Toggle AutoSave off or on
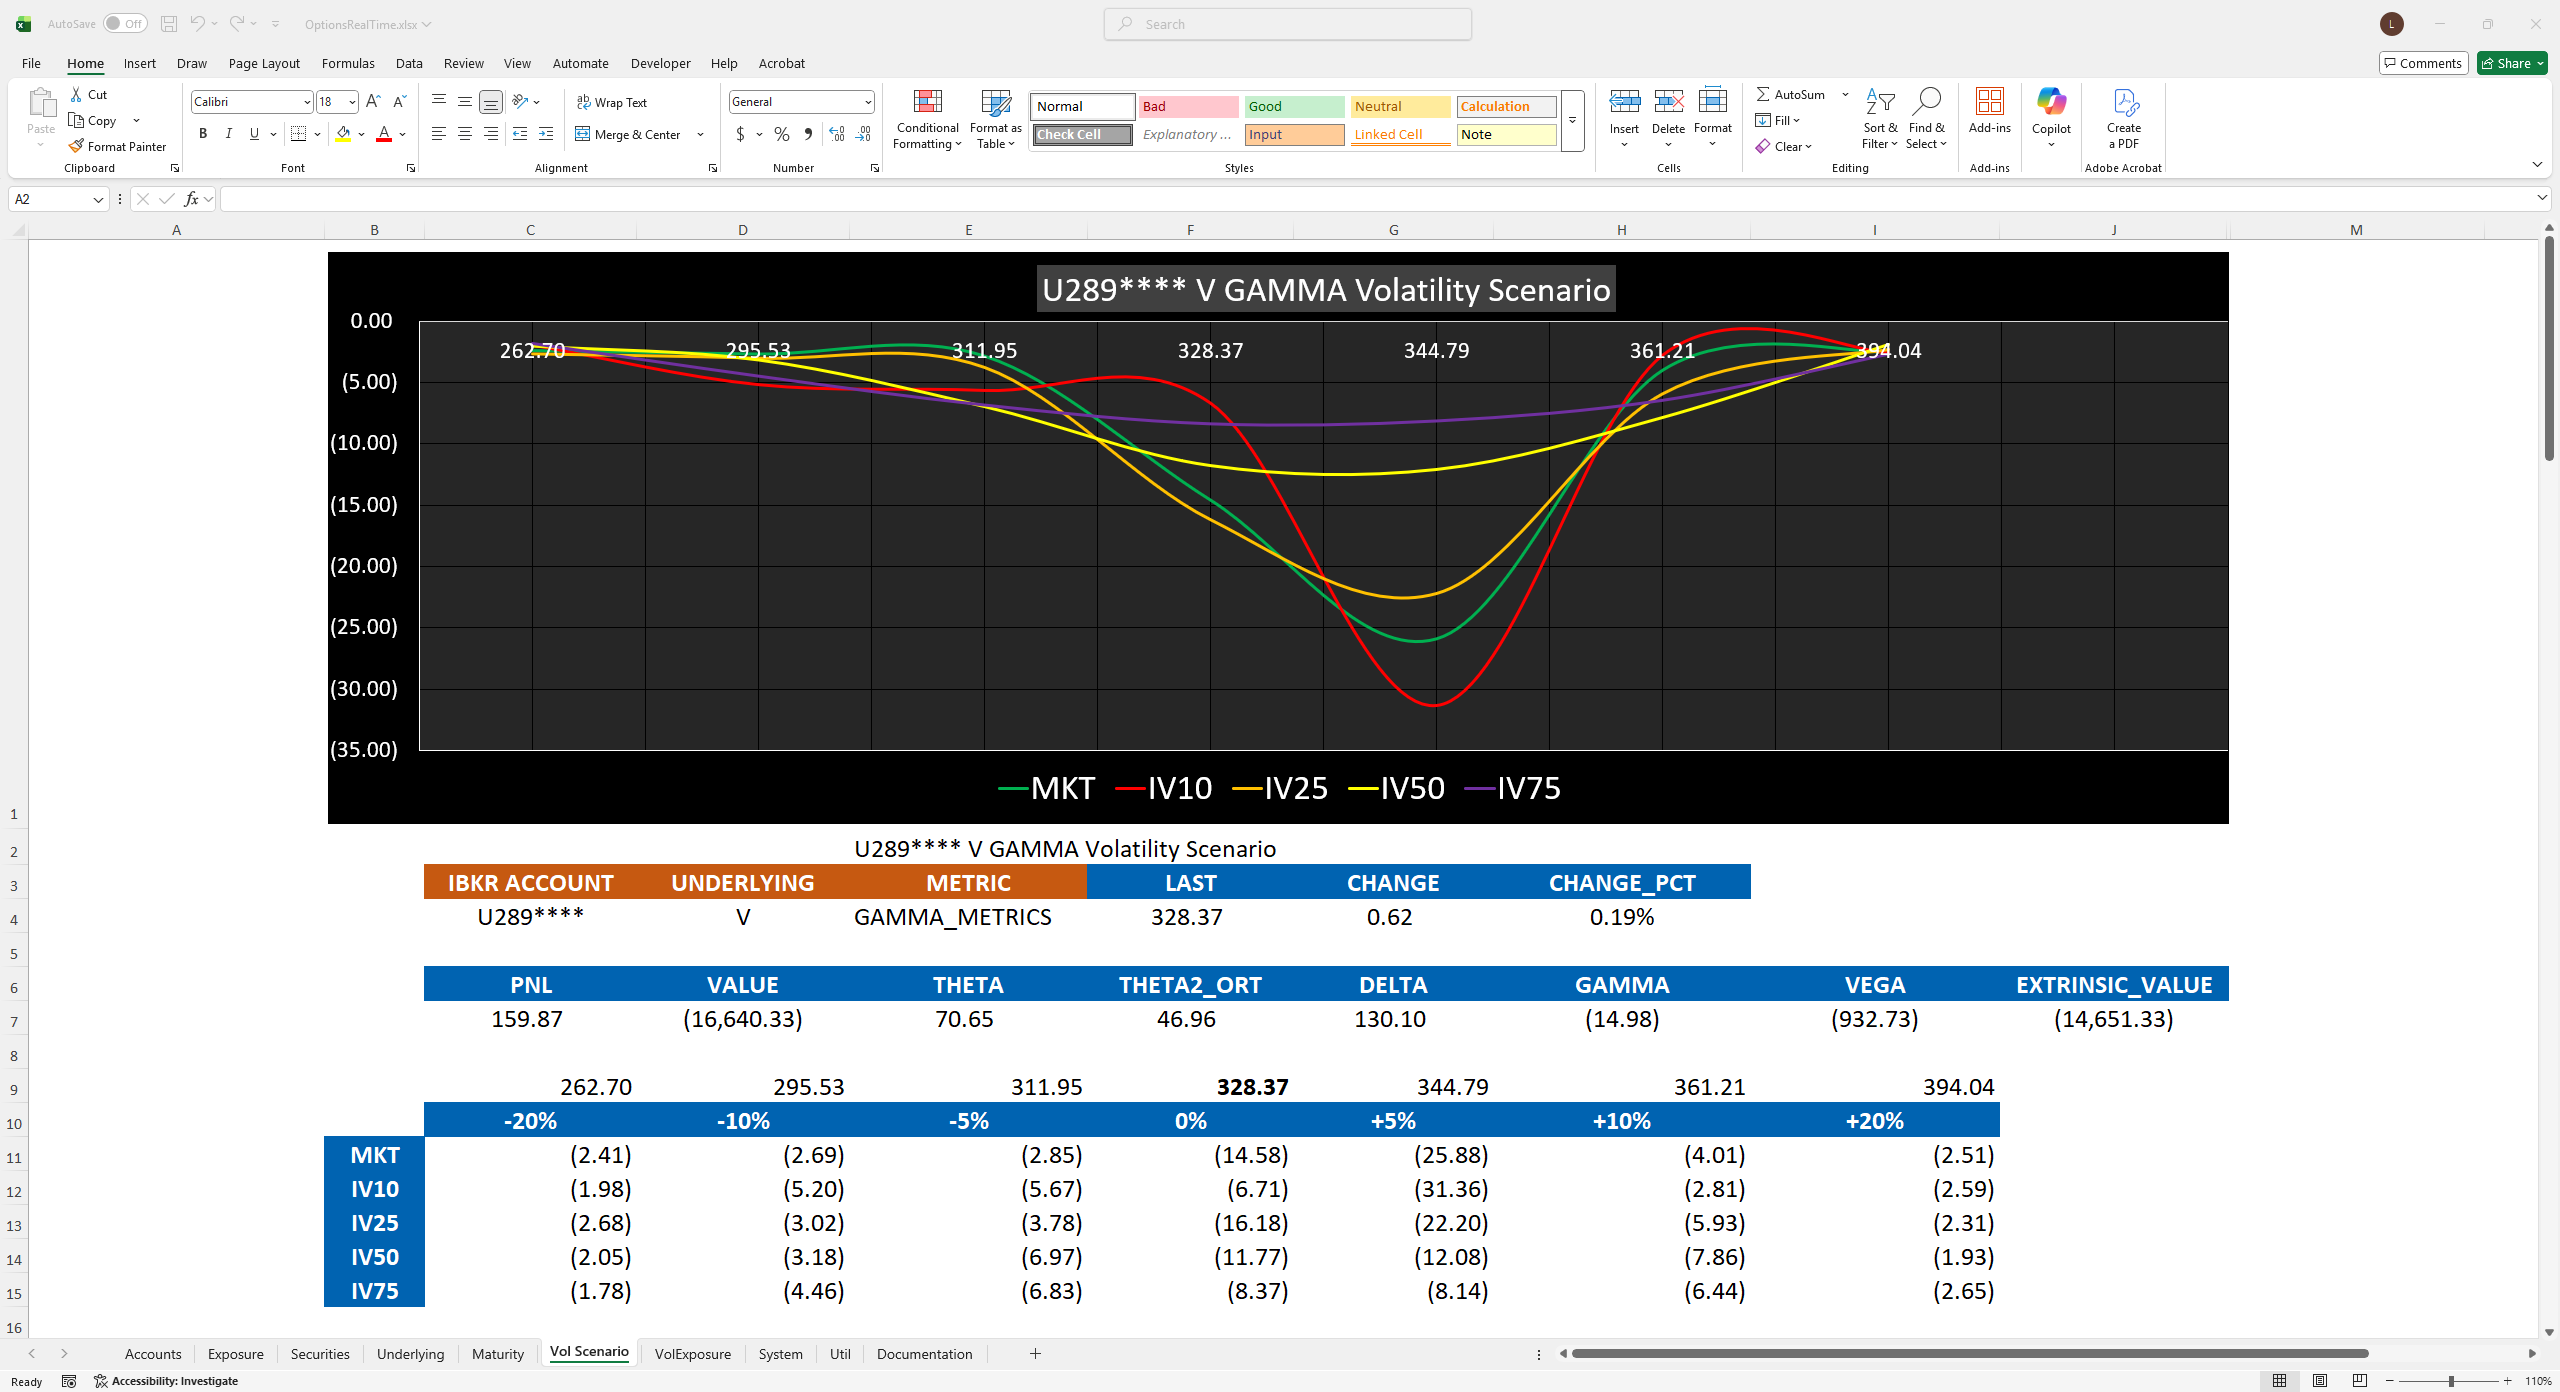This screenshot has height=1392, width=2560. [124, 23]
